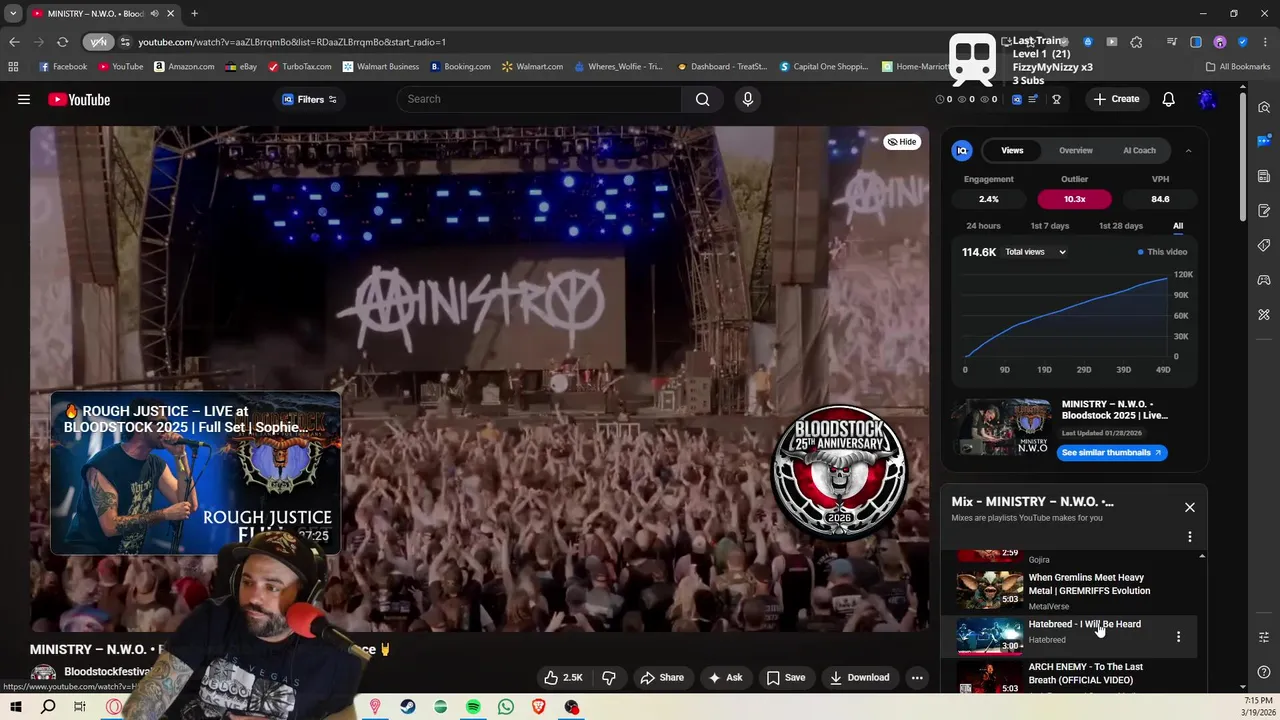Save the video to a playlist
This screenshot has height=720, width=1280.
(x=786, y=677)
